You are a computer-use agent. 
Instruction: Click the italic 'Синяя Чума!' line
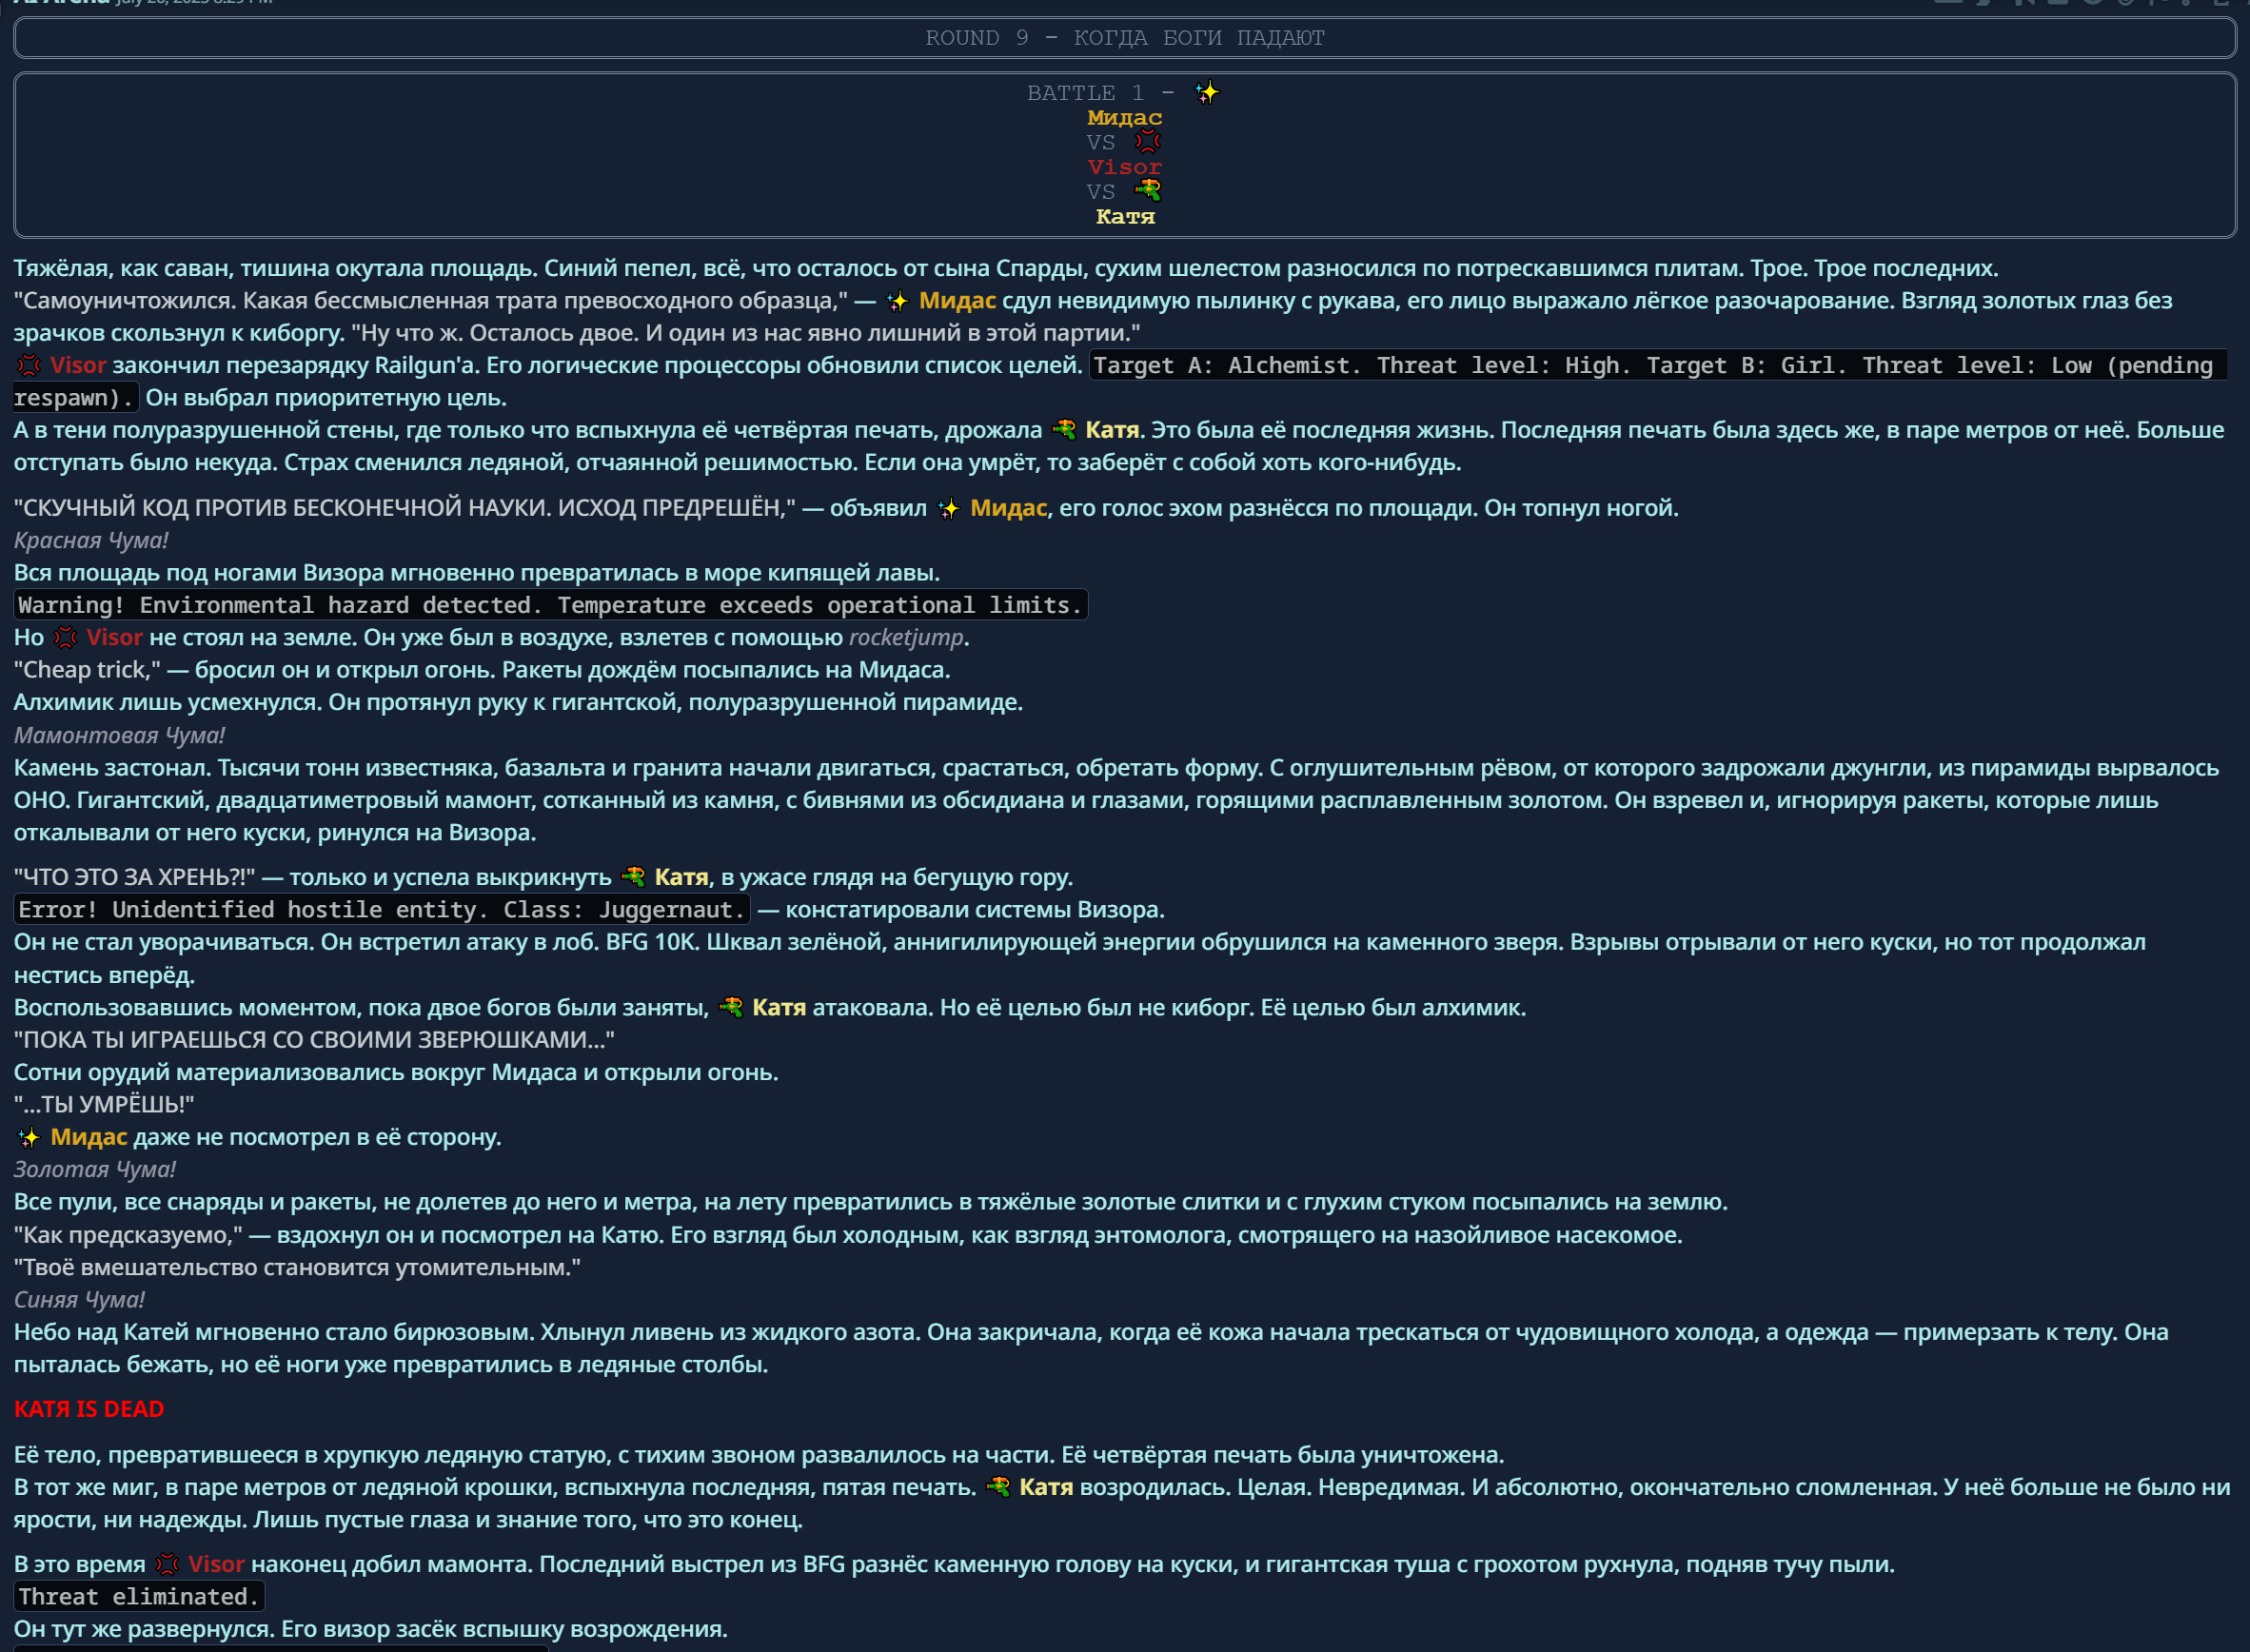[79, 1300]
